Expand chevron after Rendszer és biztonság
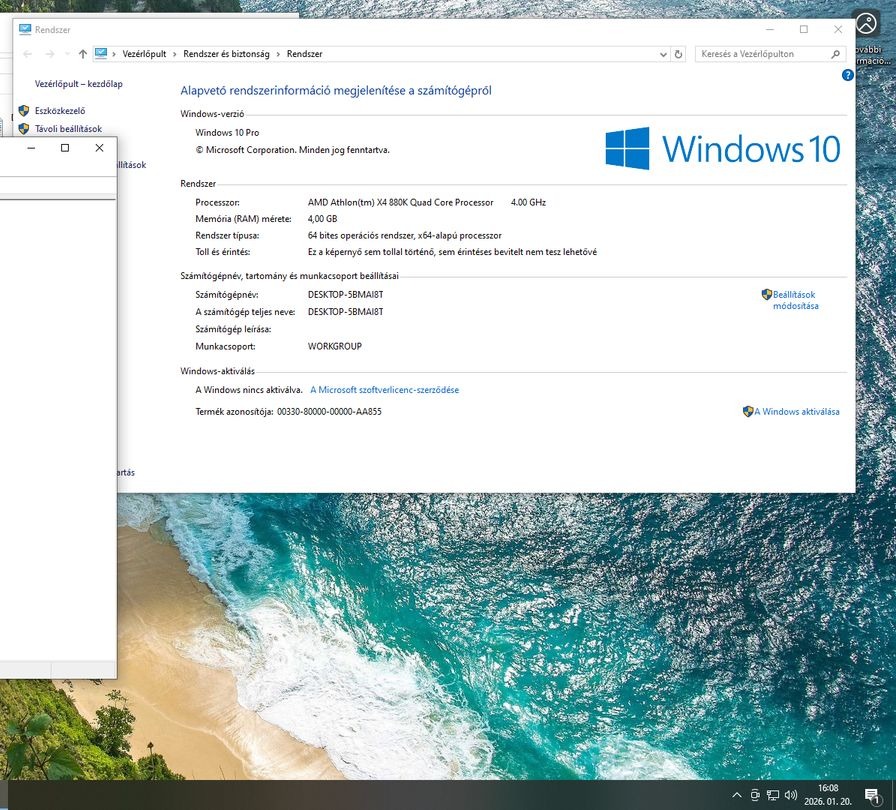The image size is (896, 810). tap(278, 54)
